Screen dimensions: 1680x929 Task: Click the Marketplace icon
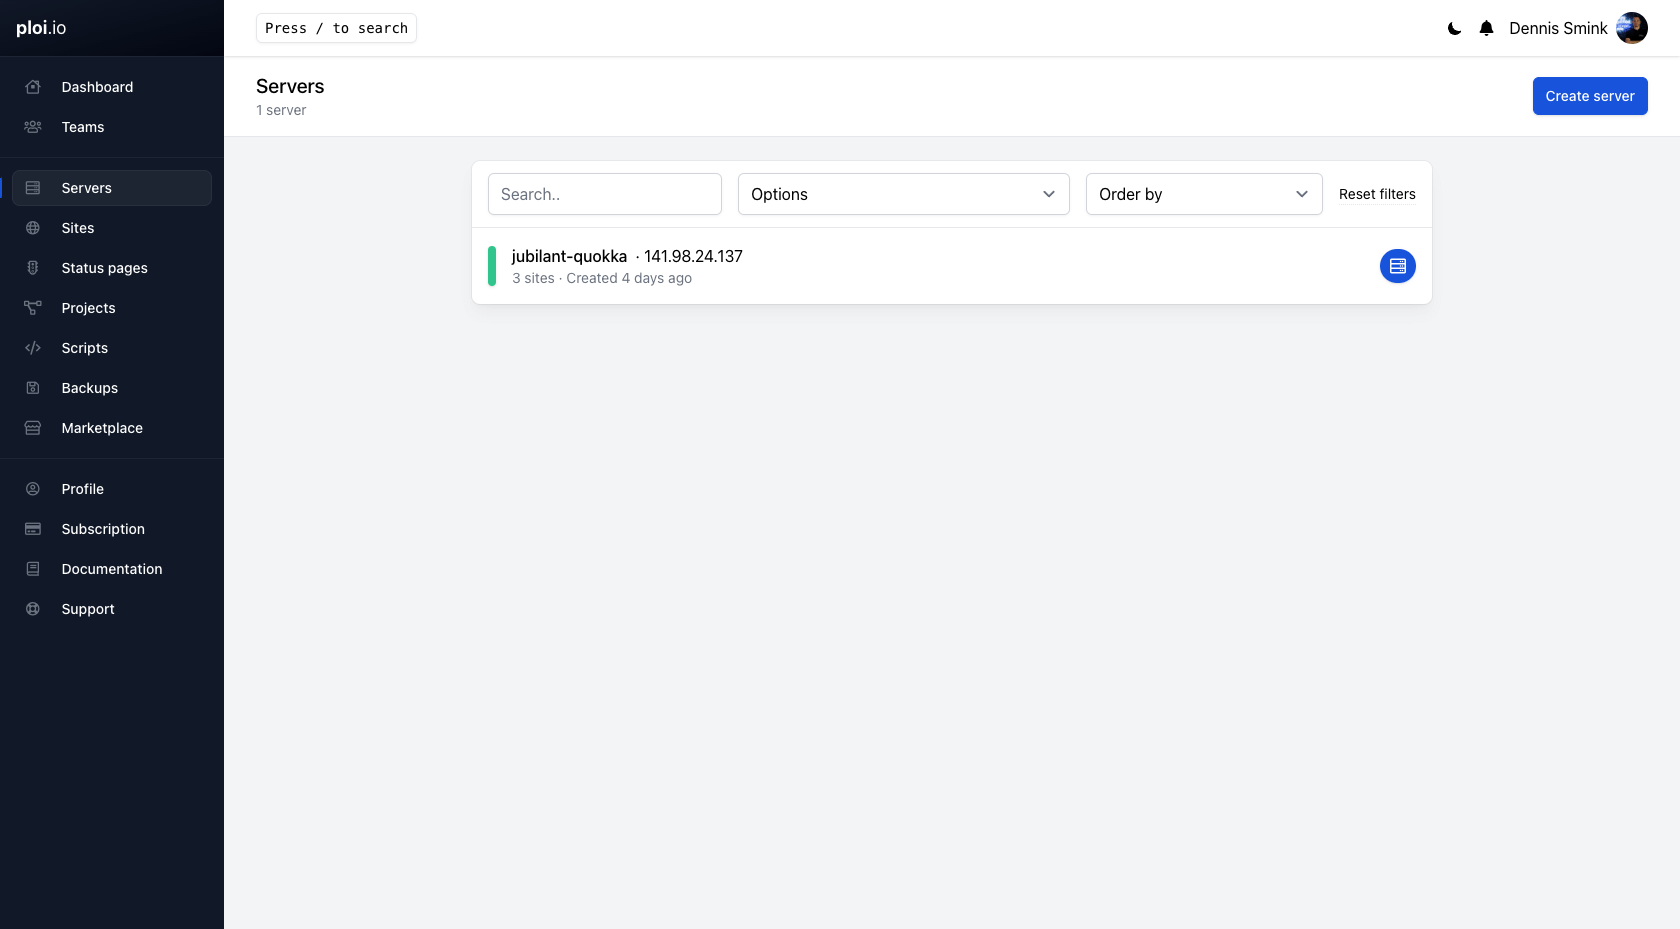(x=33, y=427)
